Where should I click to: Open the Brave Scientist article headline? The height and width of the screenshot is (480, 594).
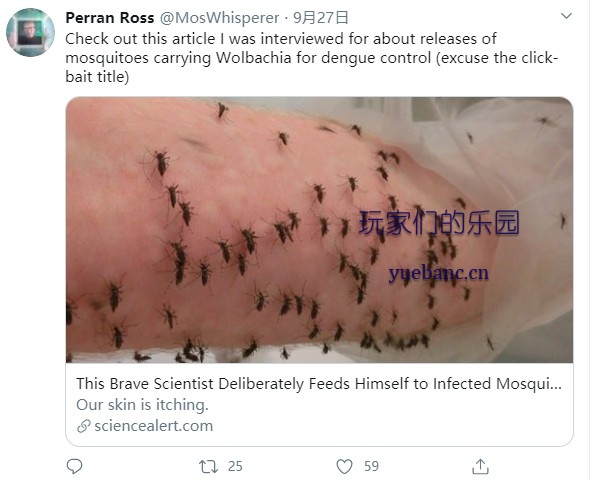(319, 384)
